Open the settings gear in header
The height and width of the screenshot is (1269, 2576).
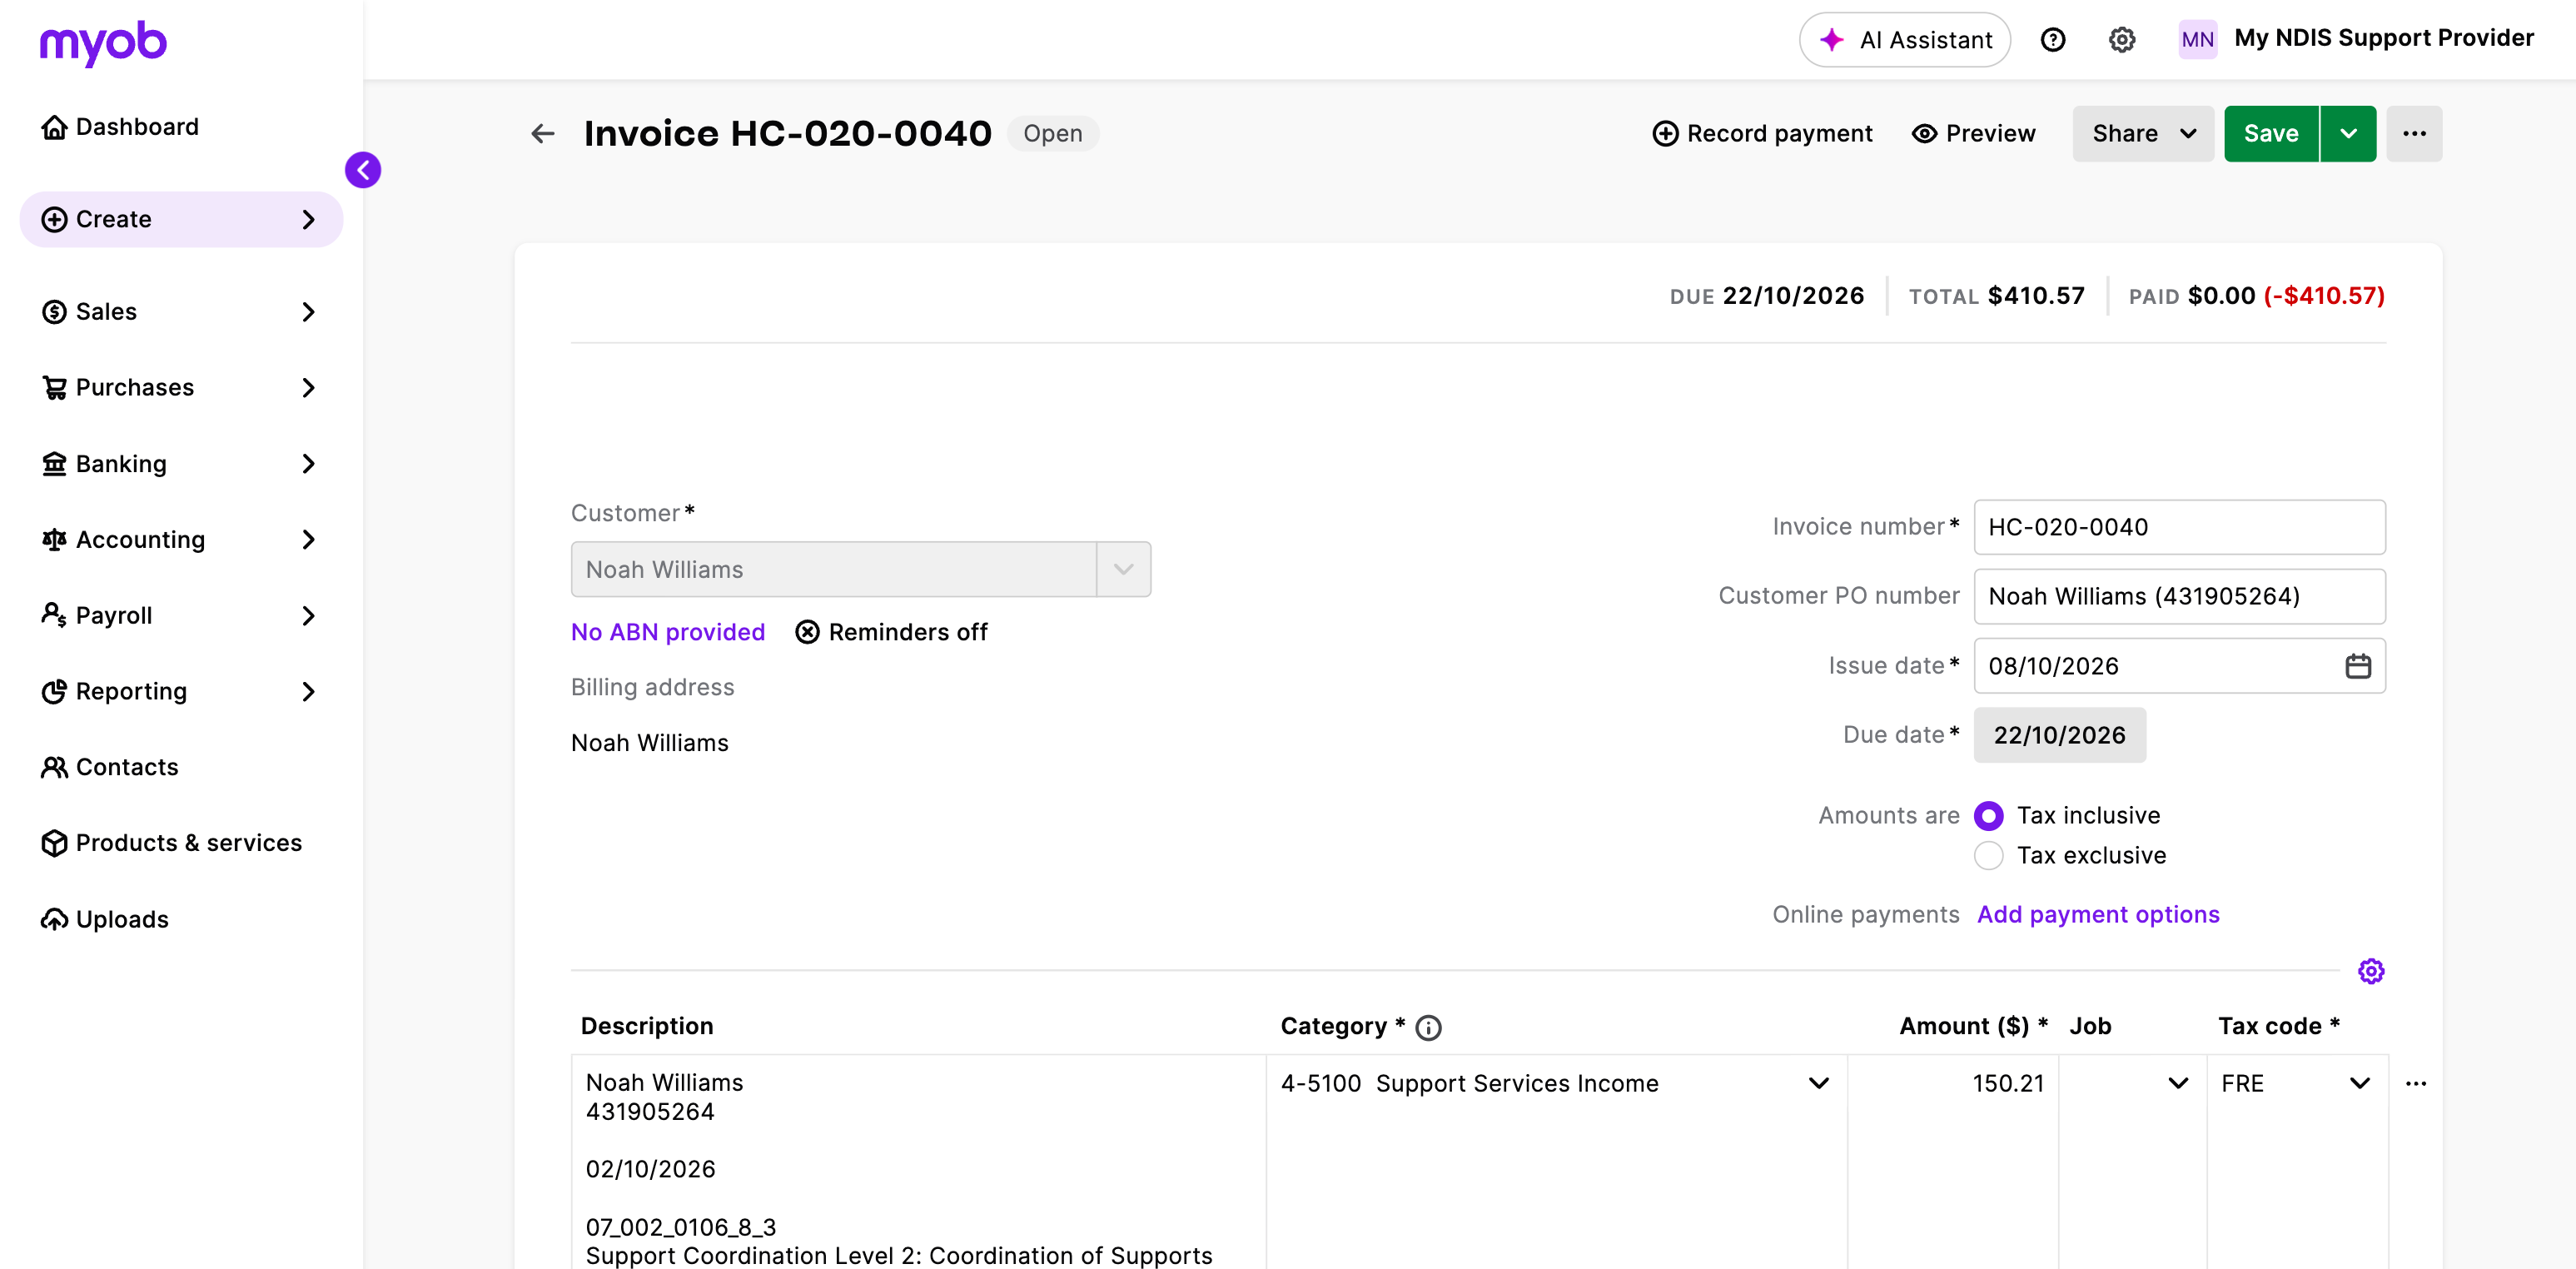pyautogui.click(x=2122, y=40)
